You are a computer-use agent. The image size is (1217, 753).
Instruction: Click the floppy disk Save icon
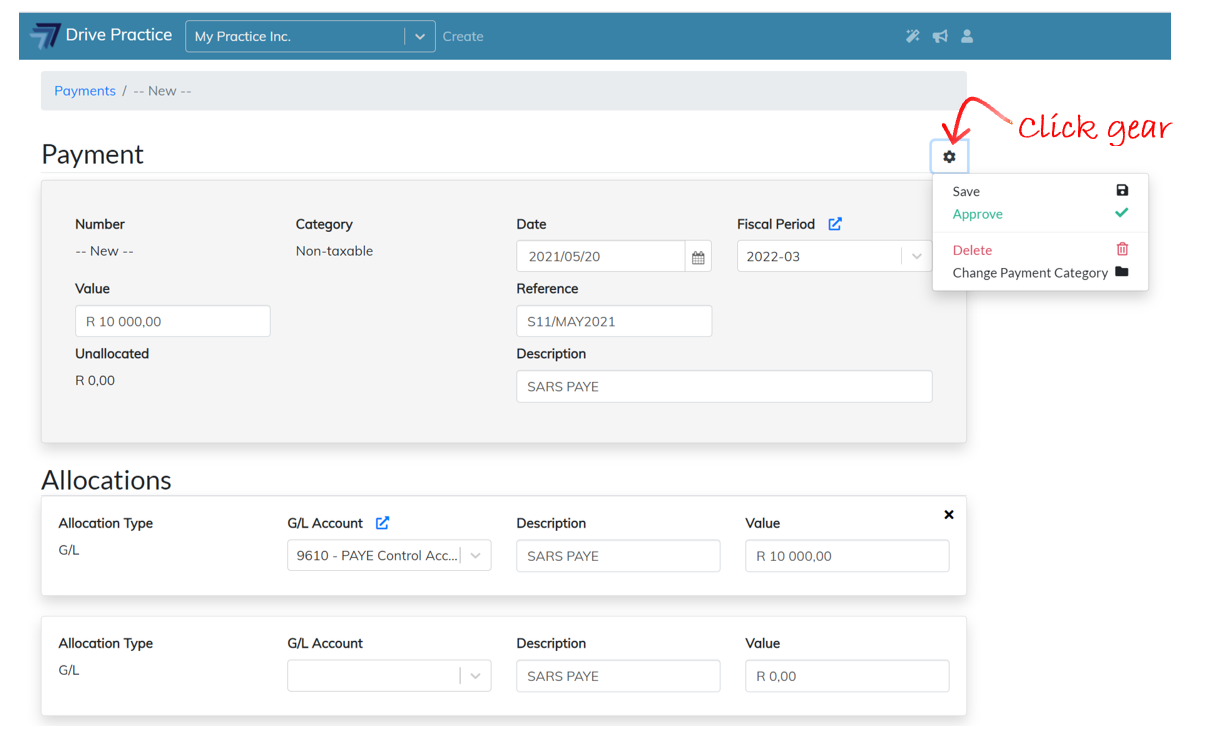(1122, 190)
